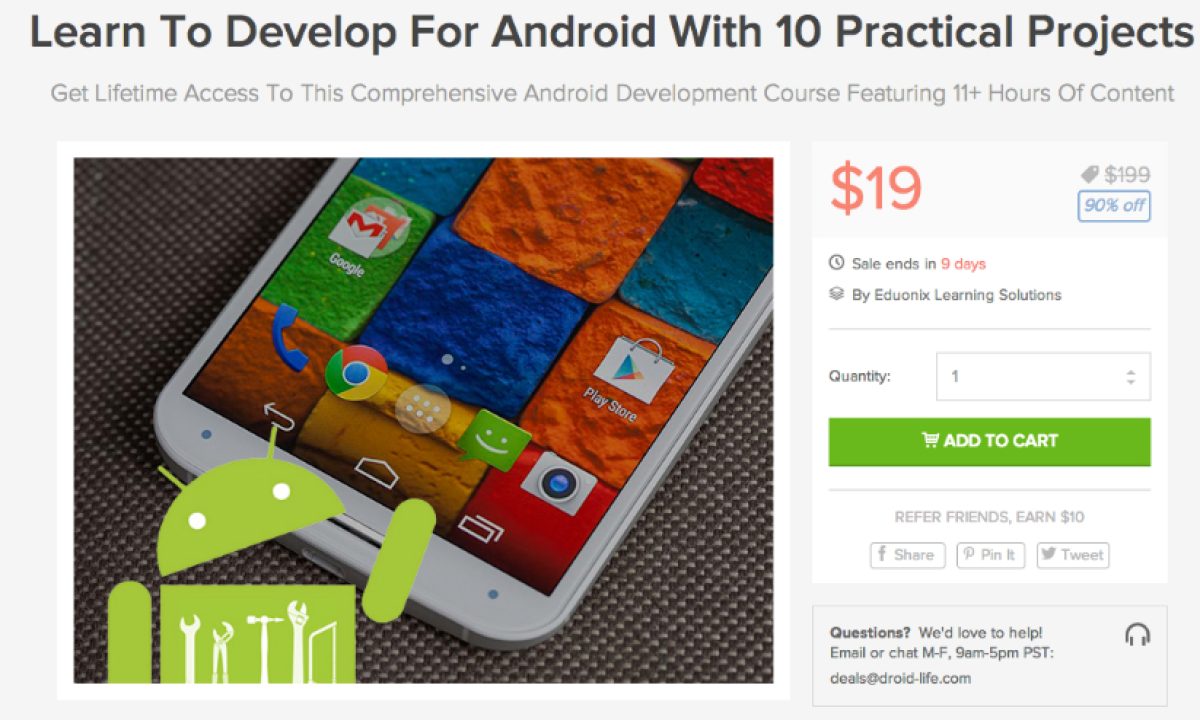Click the price tag icon beside $199
Viewport: 1200px width, 720px height.
tap(1090, 175)
